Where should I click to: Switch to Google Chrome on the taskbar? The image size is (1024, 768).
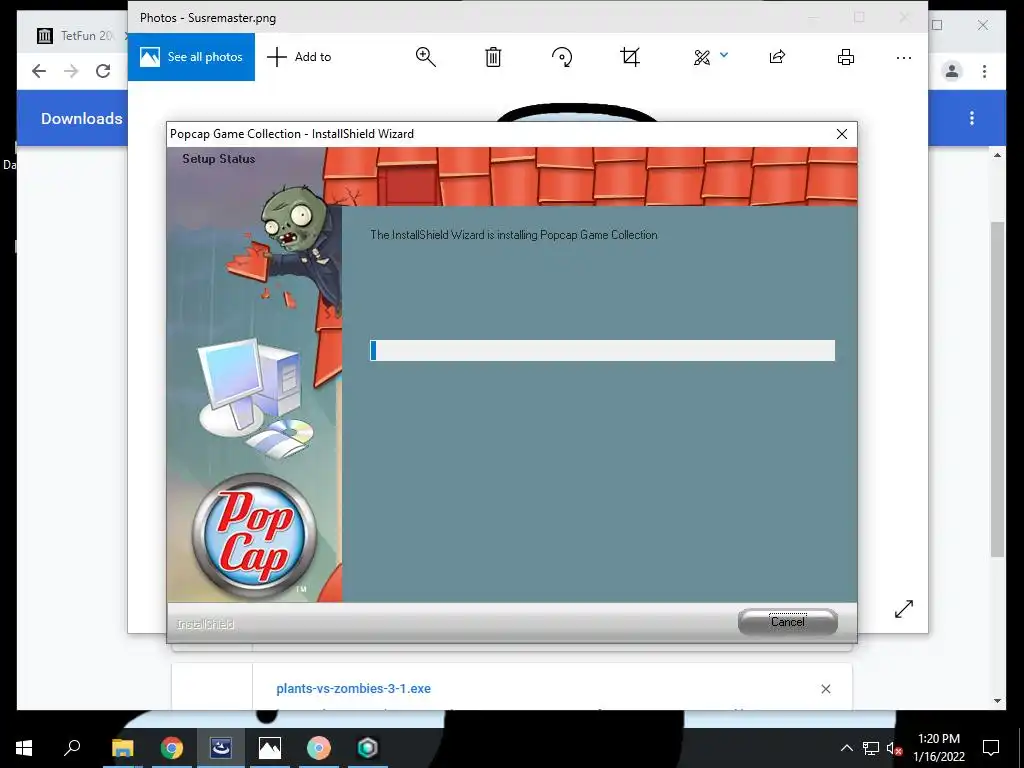pos(172,748)
